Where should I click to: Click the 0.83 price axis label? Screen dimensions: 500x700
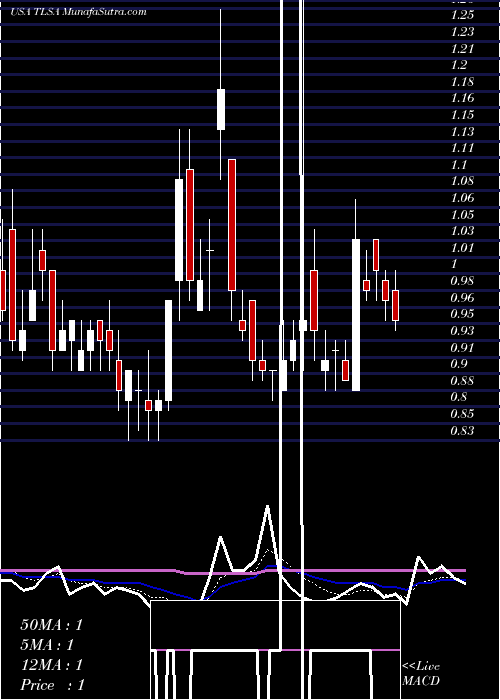[x=462, y=431]
